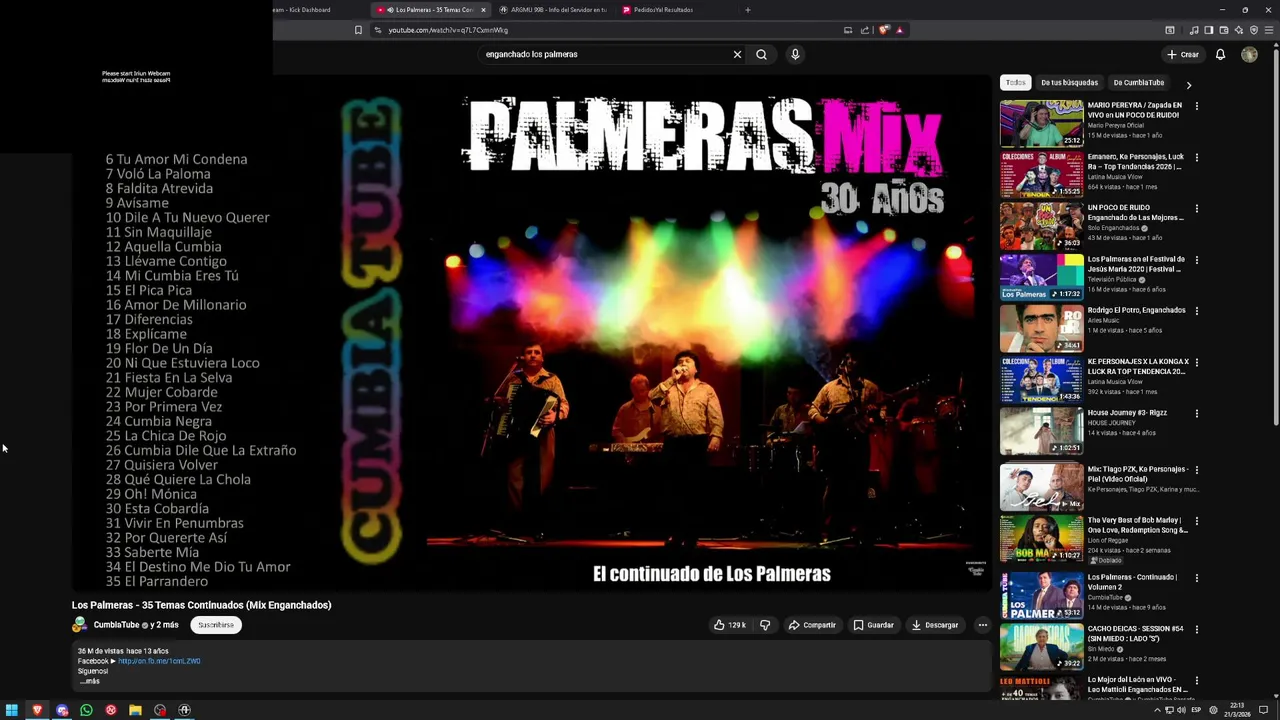Open the Los Palmeras Festival de Jesús María thumbnail
This screenshot has height=720, width=1280.
pyautogui.click(x=1041, y=277)
